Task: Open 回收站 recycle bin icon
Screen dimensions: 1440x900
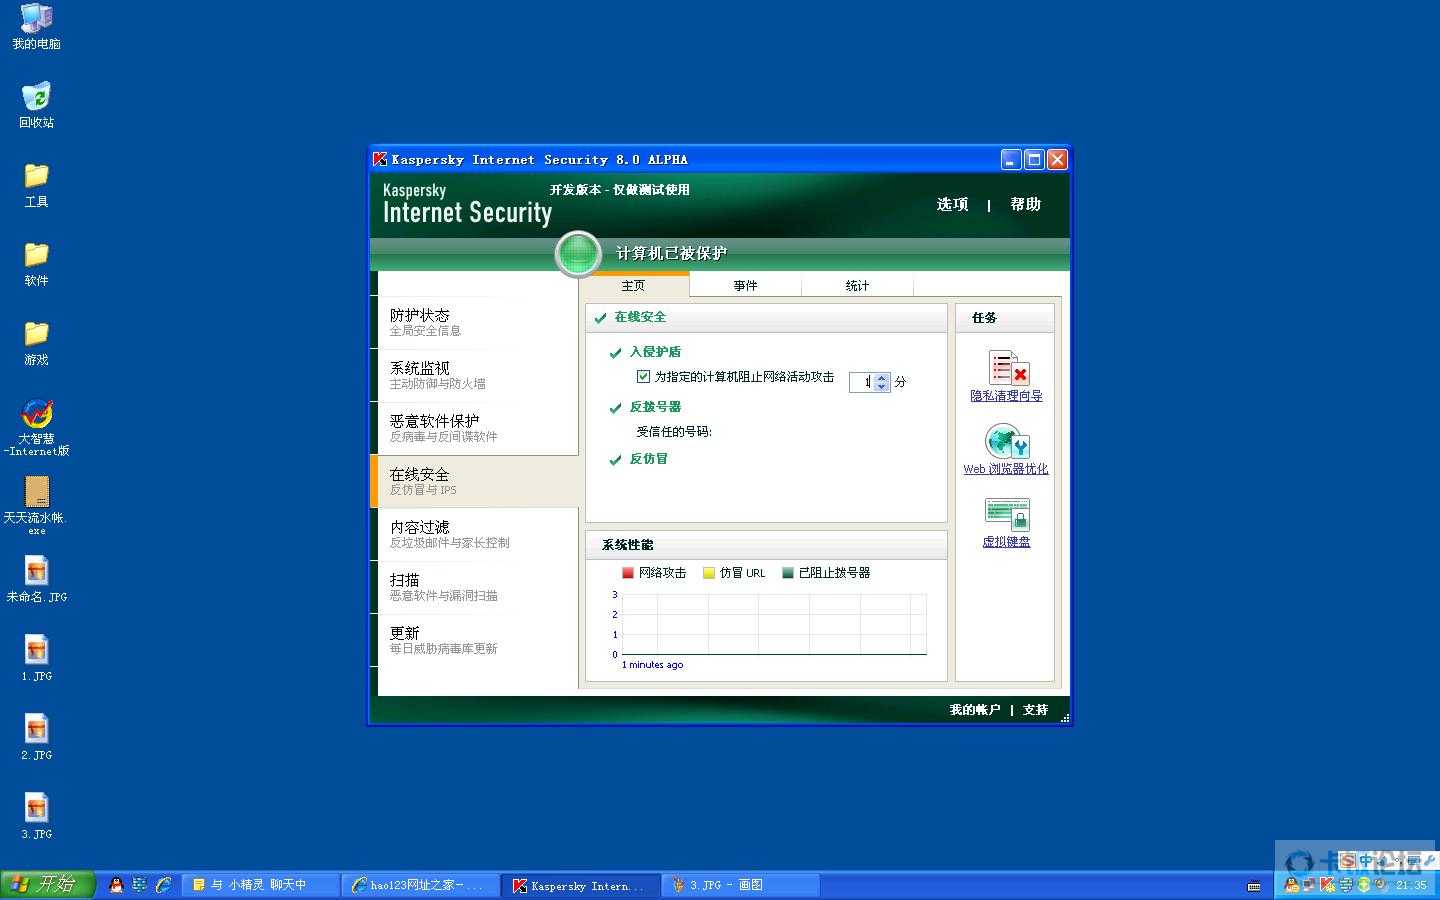Action: 36,106
